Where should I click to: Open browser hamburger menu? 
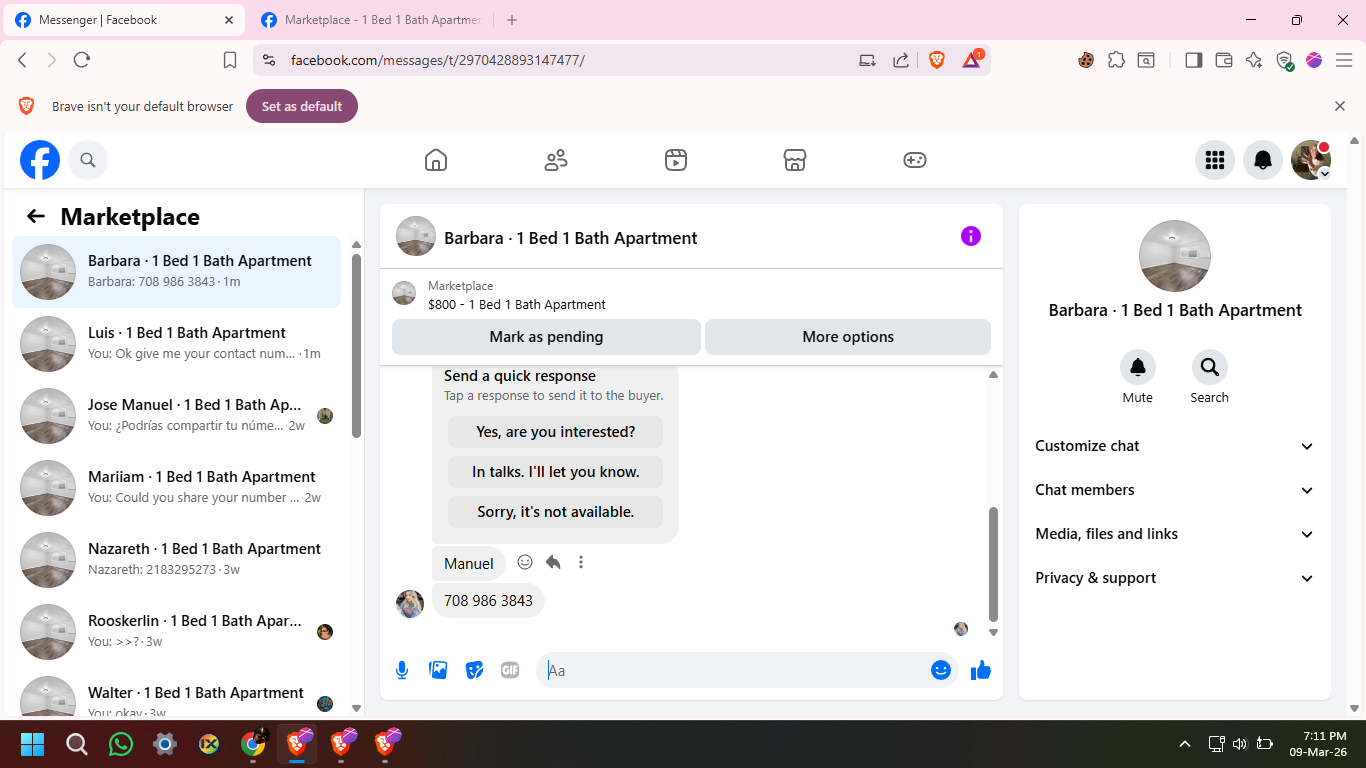1344,60
